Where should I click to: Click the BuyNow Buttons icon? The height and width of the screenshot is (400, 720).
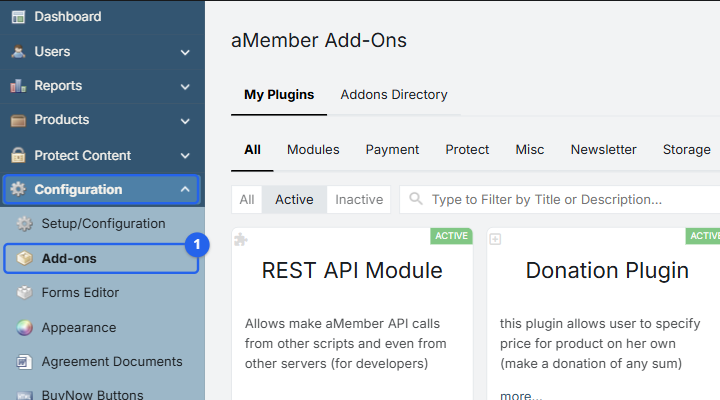pos(25,395)
